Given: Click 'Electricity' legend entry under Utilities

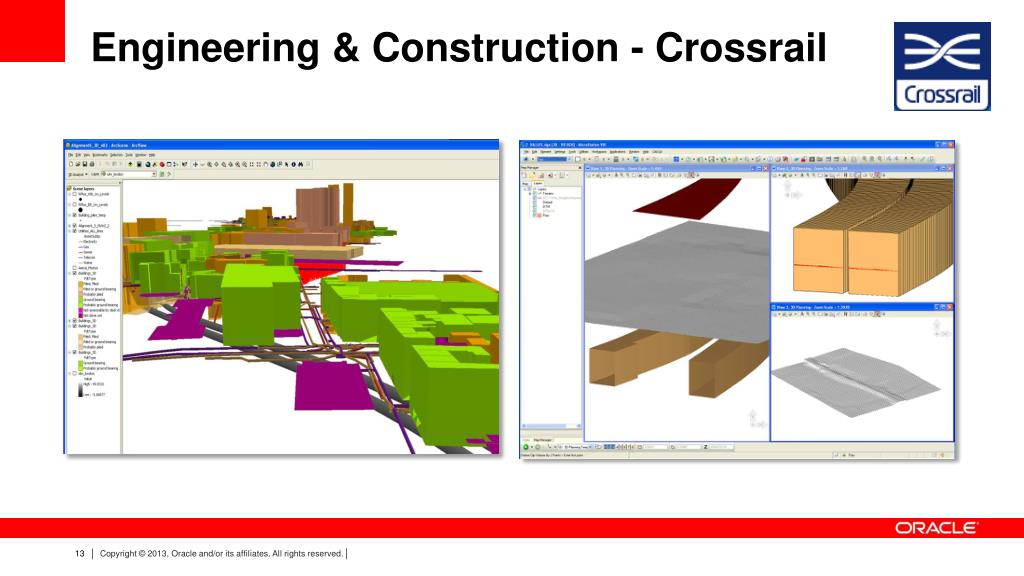Looking at the screenshot, I should (x=88, y=242).
